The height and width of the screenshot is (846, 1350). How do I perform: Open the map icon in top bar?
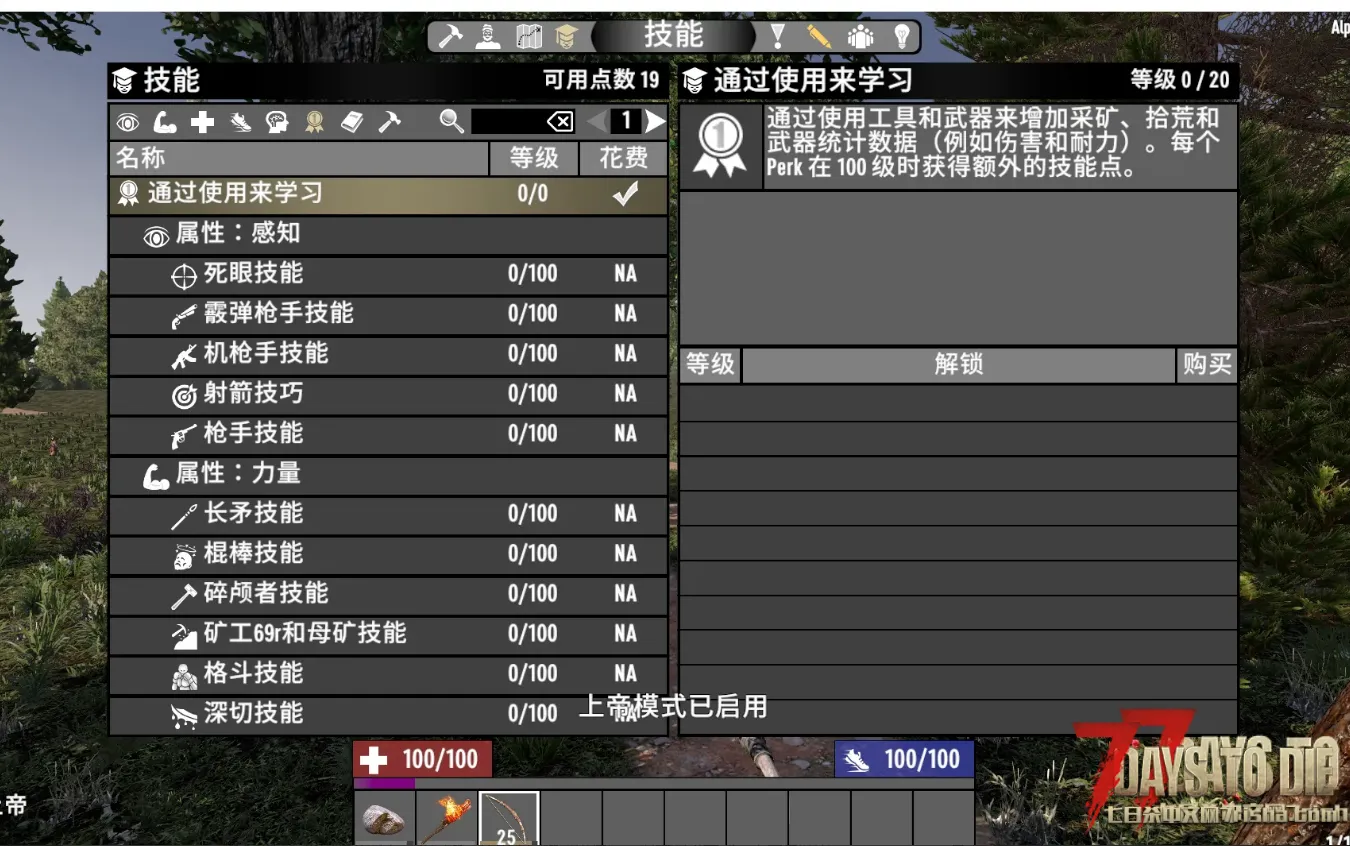(529, 37)
